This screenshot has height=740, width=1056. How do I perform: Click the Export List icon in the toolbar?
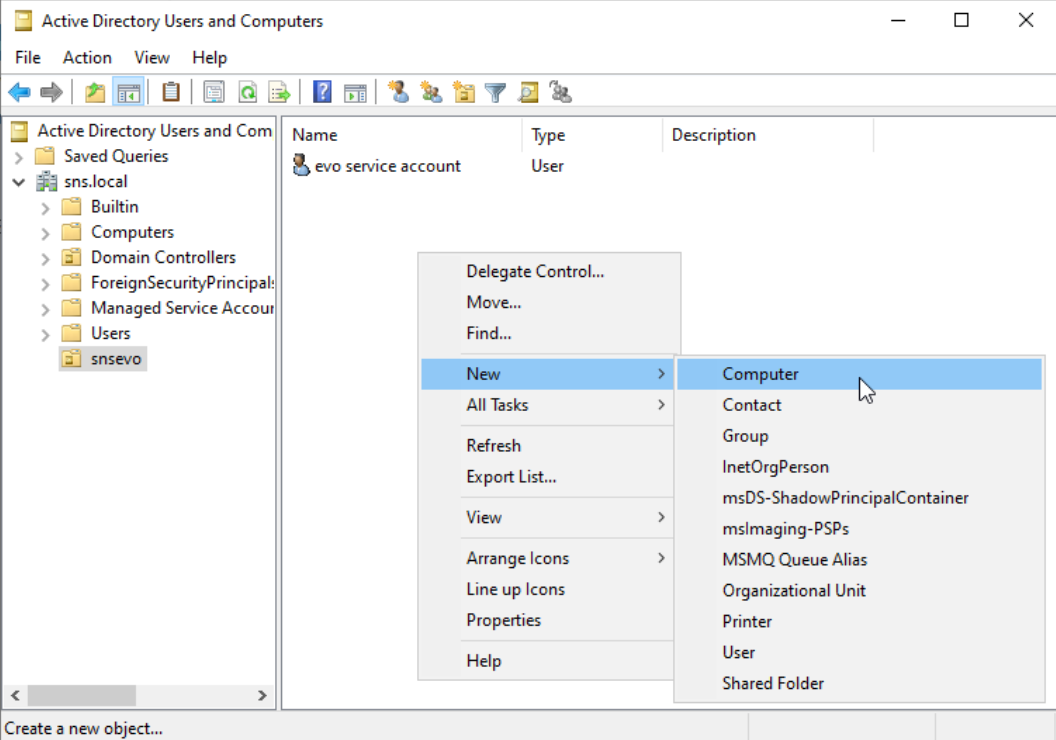coord(279,92)
